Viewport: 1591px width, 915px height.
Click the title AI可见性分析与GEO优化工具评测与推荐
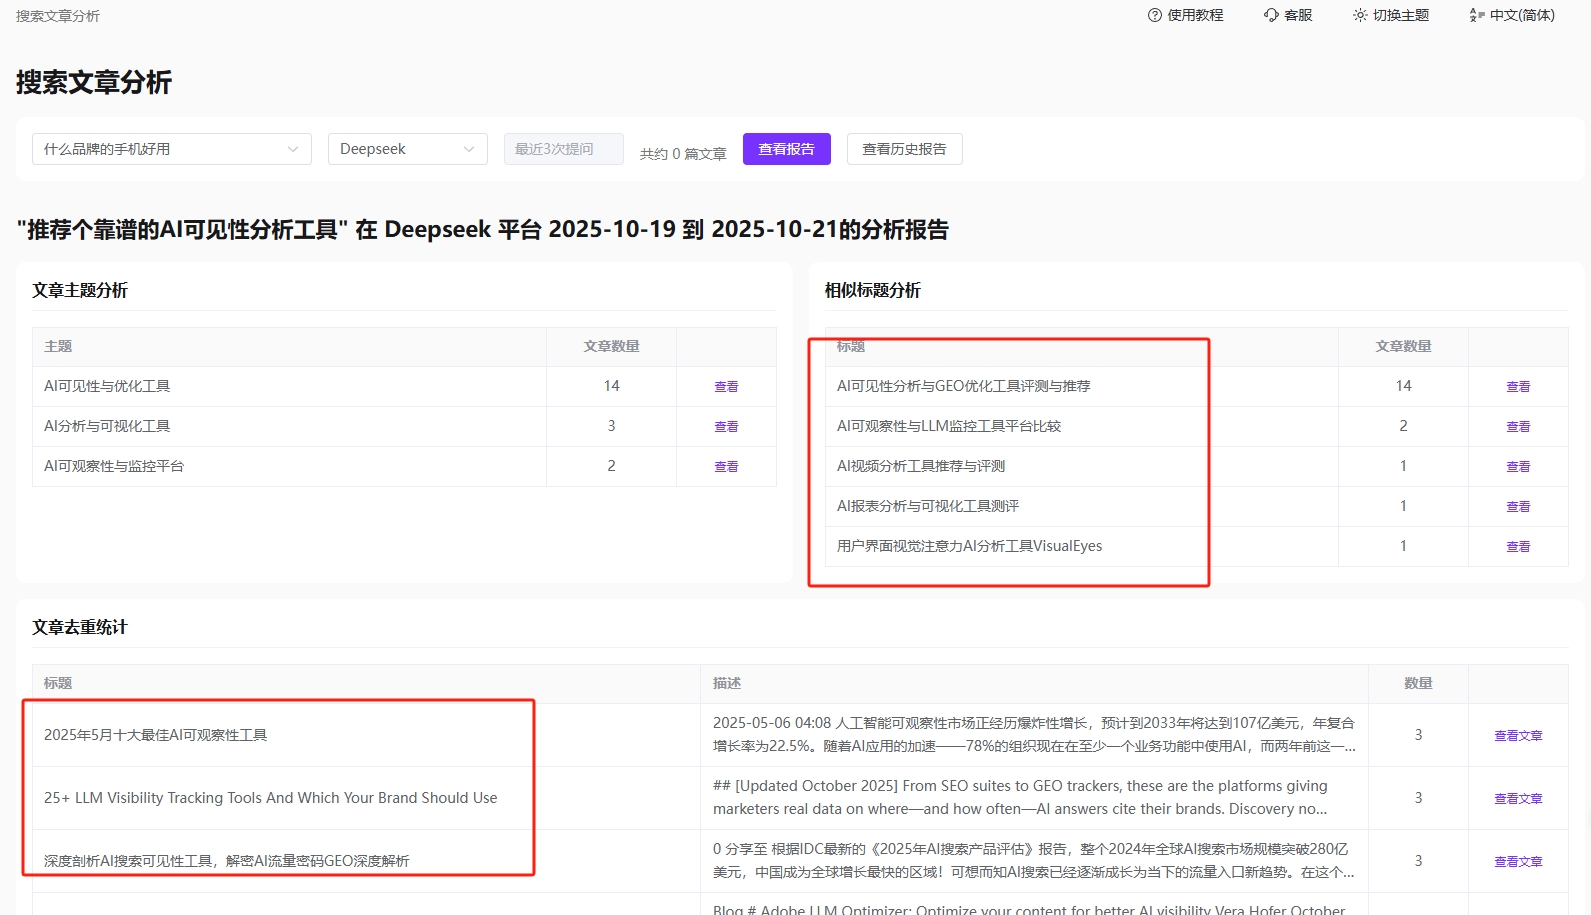(x=964, y=386)
